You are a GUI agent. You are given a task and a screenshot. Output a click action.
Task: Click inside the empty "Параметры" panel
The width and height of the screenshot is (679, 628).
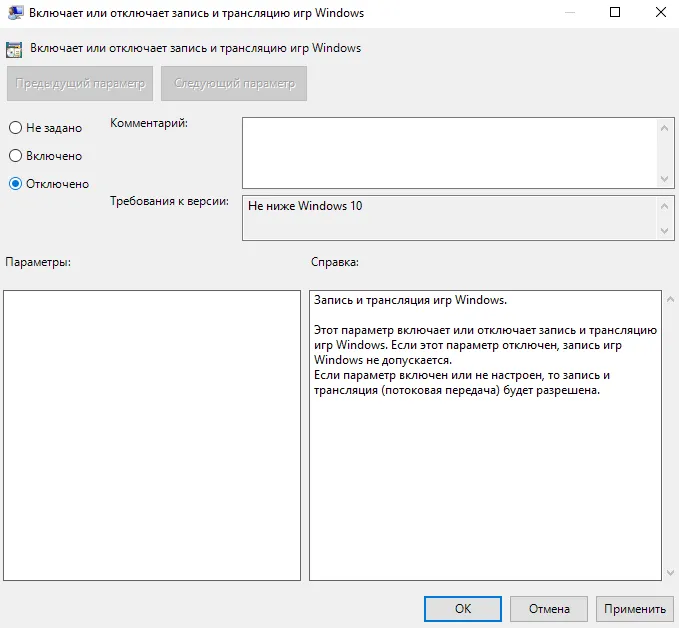152,435
